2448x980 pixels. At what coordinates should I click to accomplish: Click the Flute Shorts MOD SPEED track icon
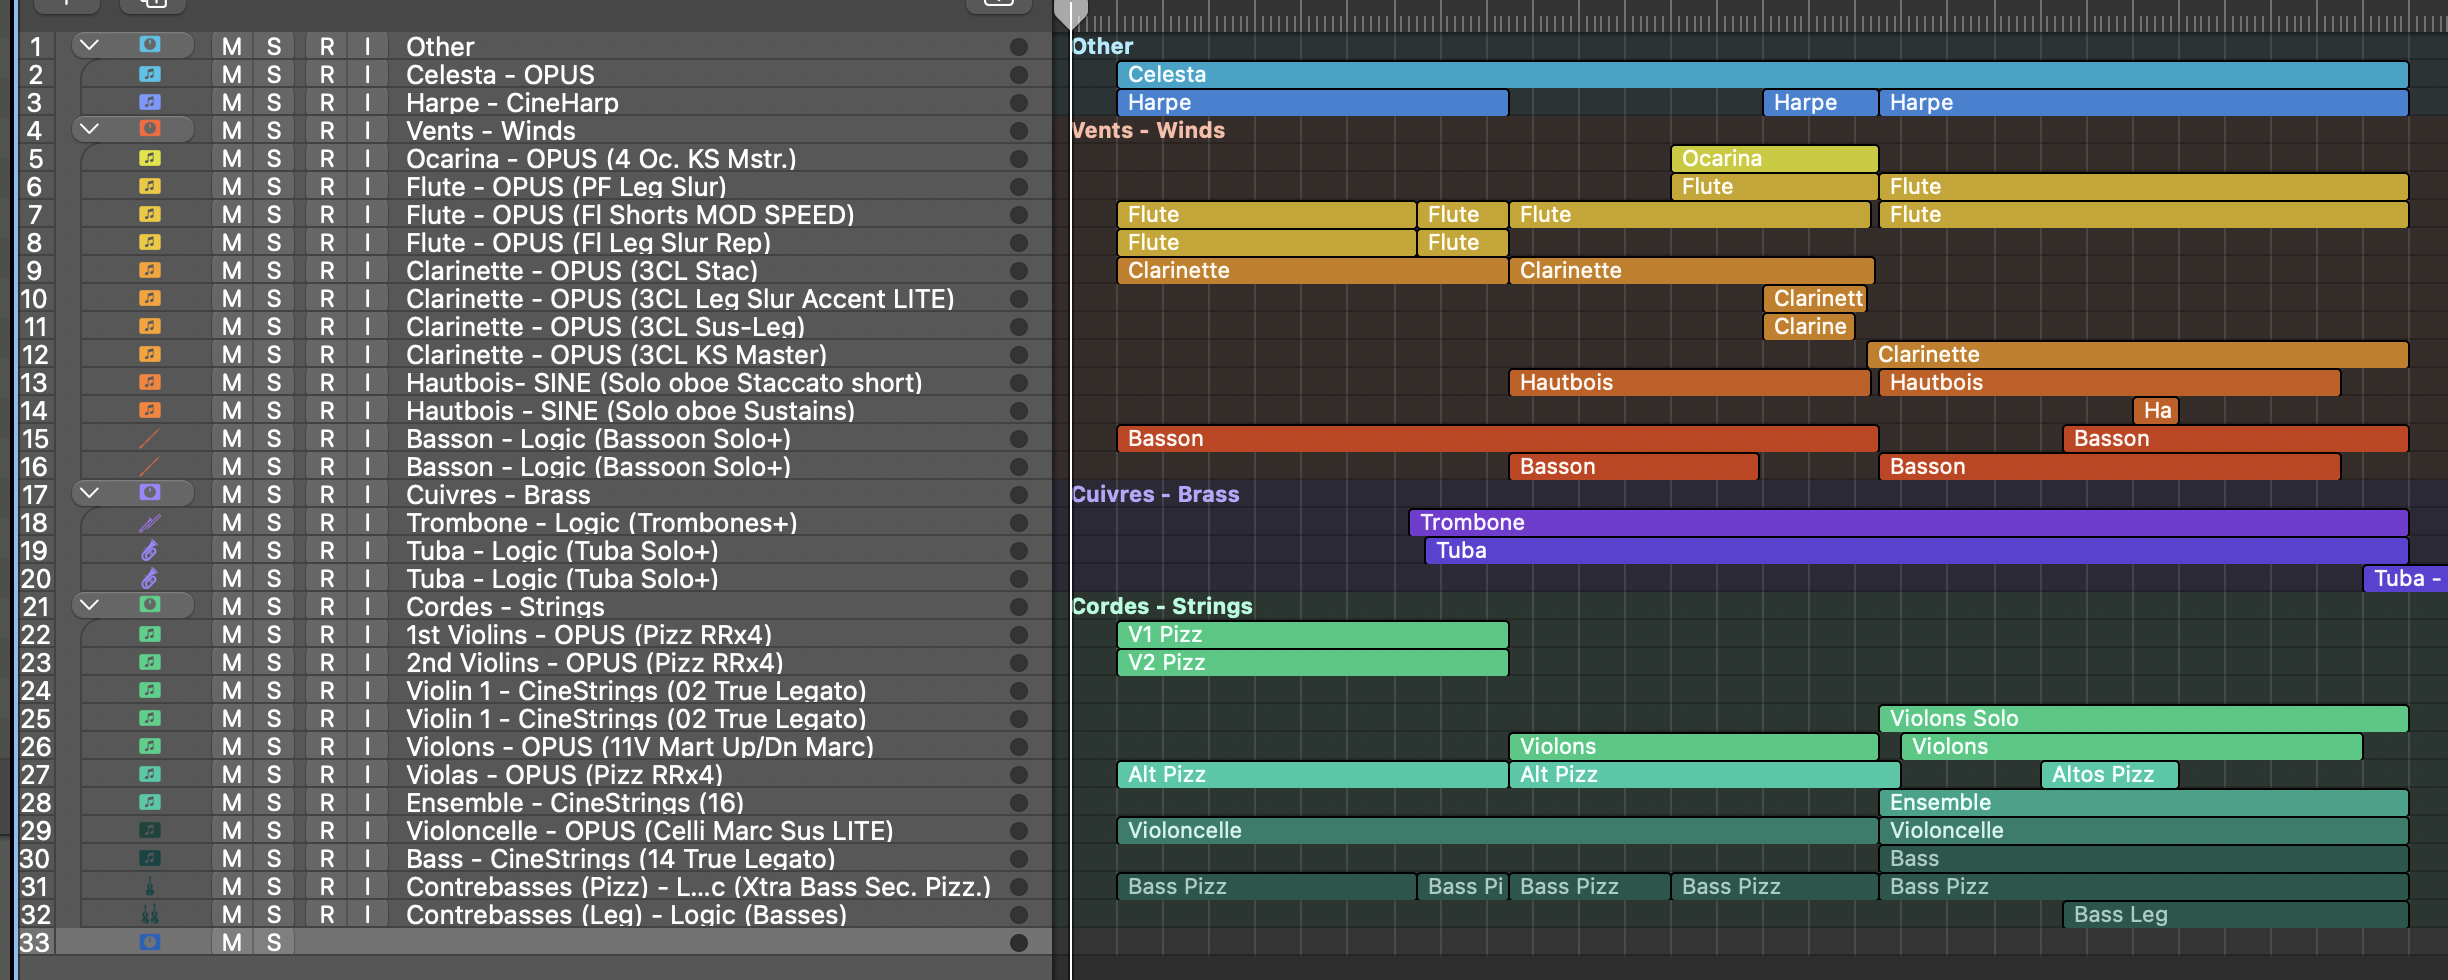[149, 214]
